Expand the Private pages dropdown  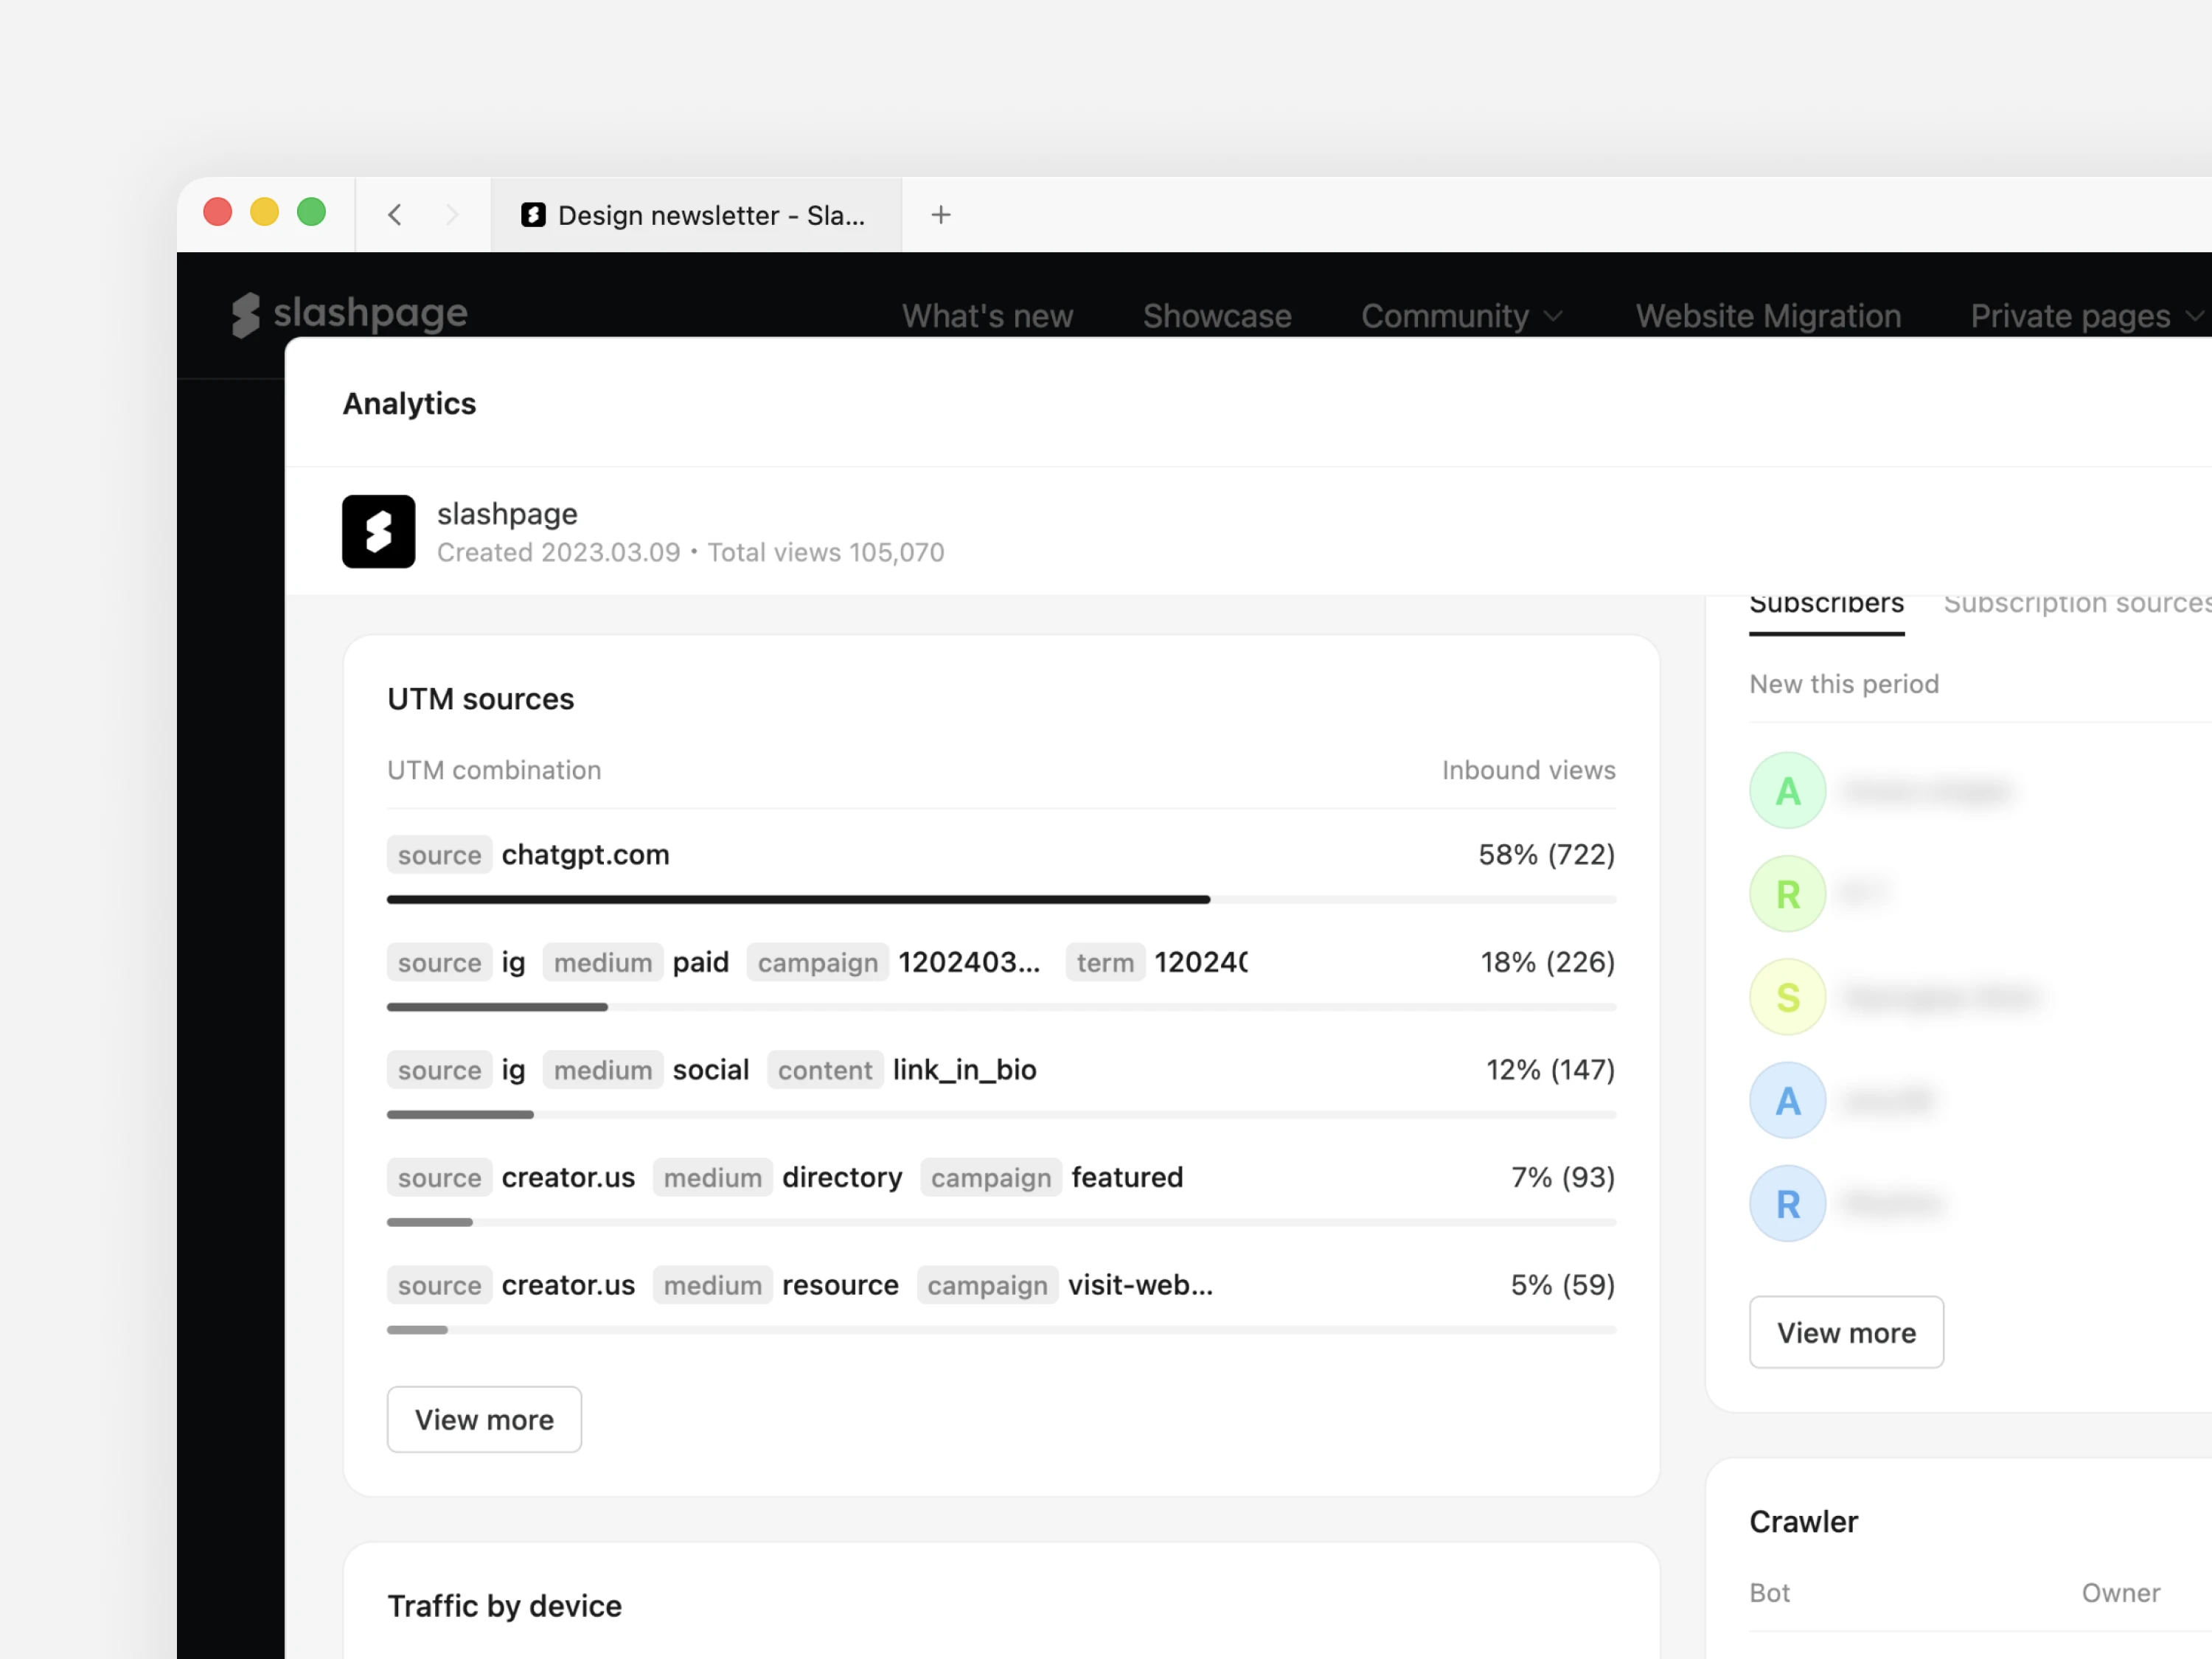[2087, 316]
